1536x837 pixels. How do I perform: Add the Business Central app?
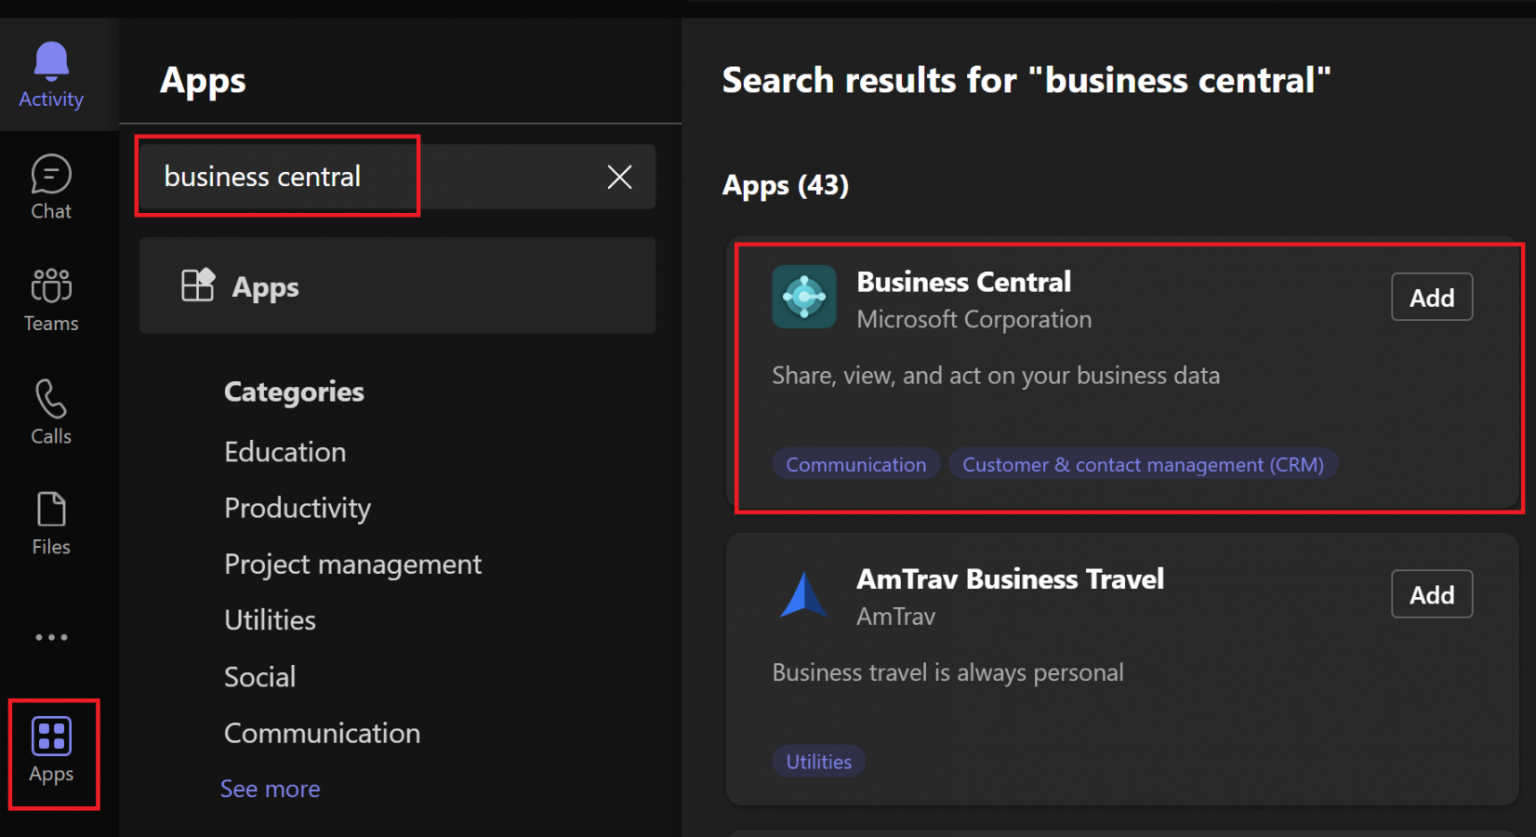pyautogui.click(x=1431, y=297)
